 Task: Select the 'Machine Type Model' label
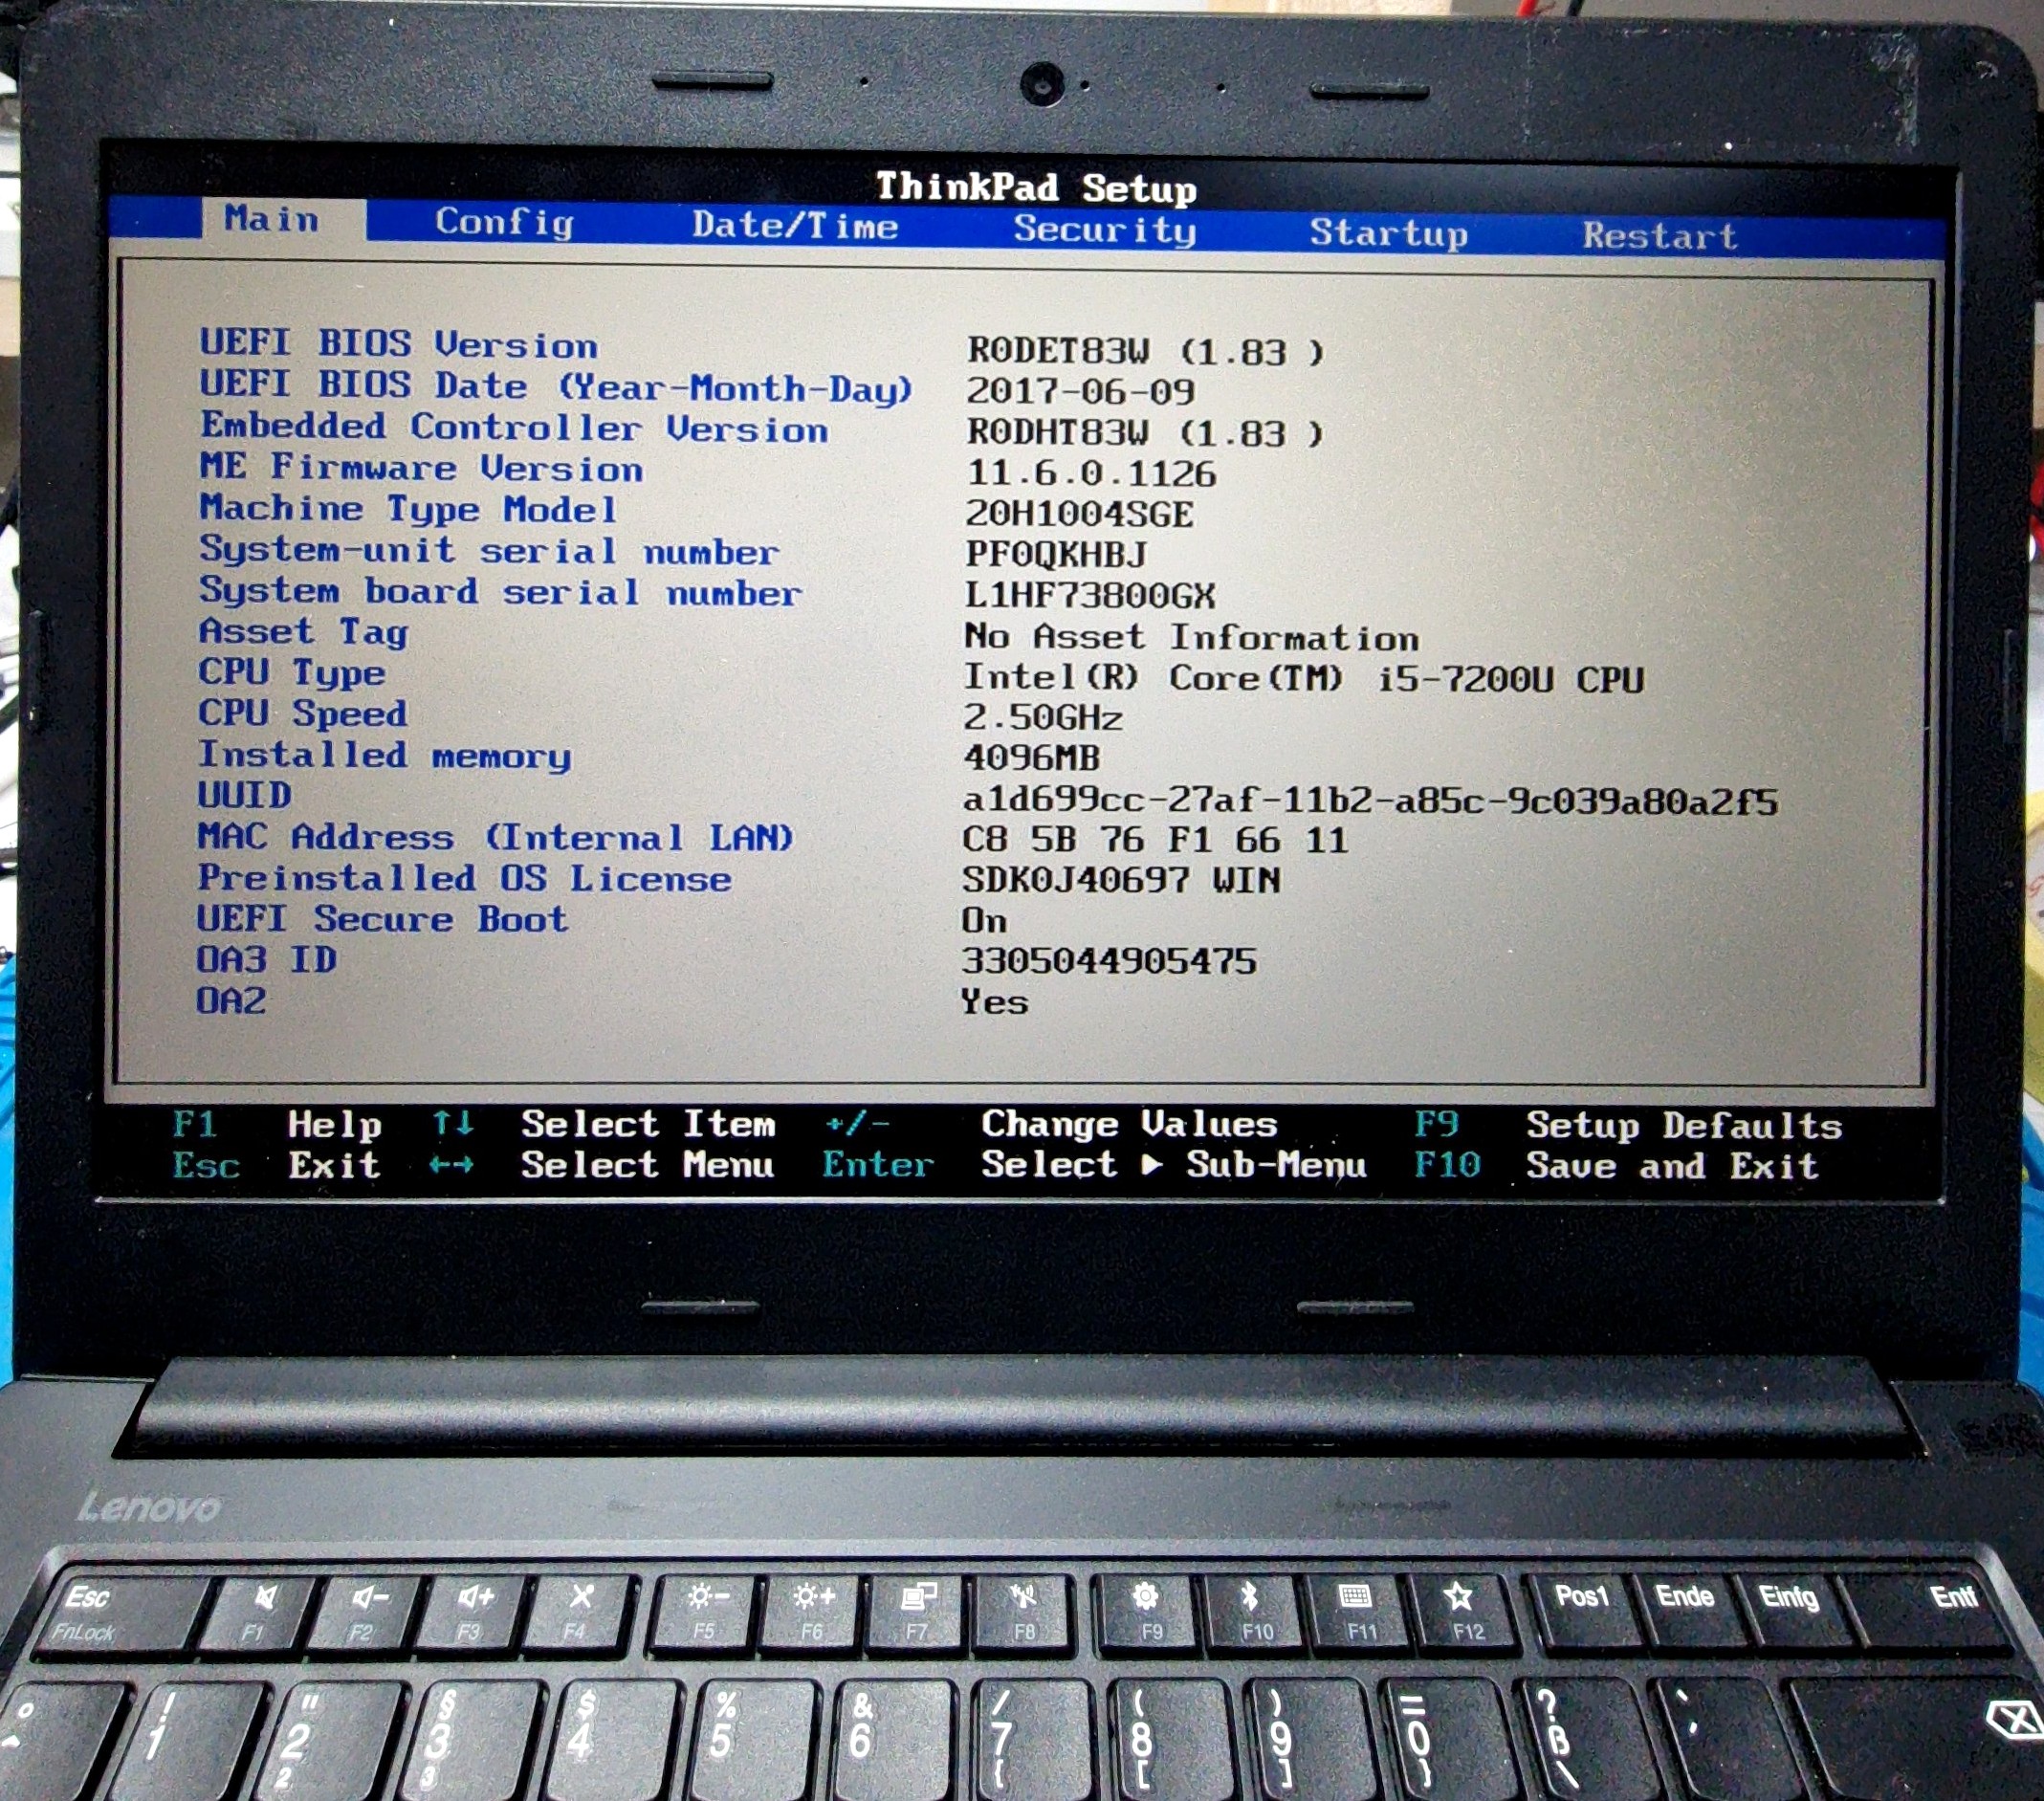pyautogui.click(x=408, y=509)
